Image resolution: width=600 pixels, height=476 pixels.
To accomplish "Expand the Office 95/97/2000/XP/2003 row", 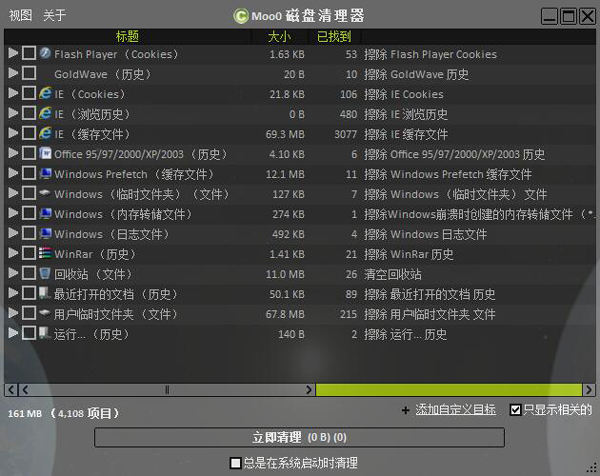I will pos(13,153).
